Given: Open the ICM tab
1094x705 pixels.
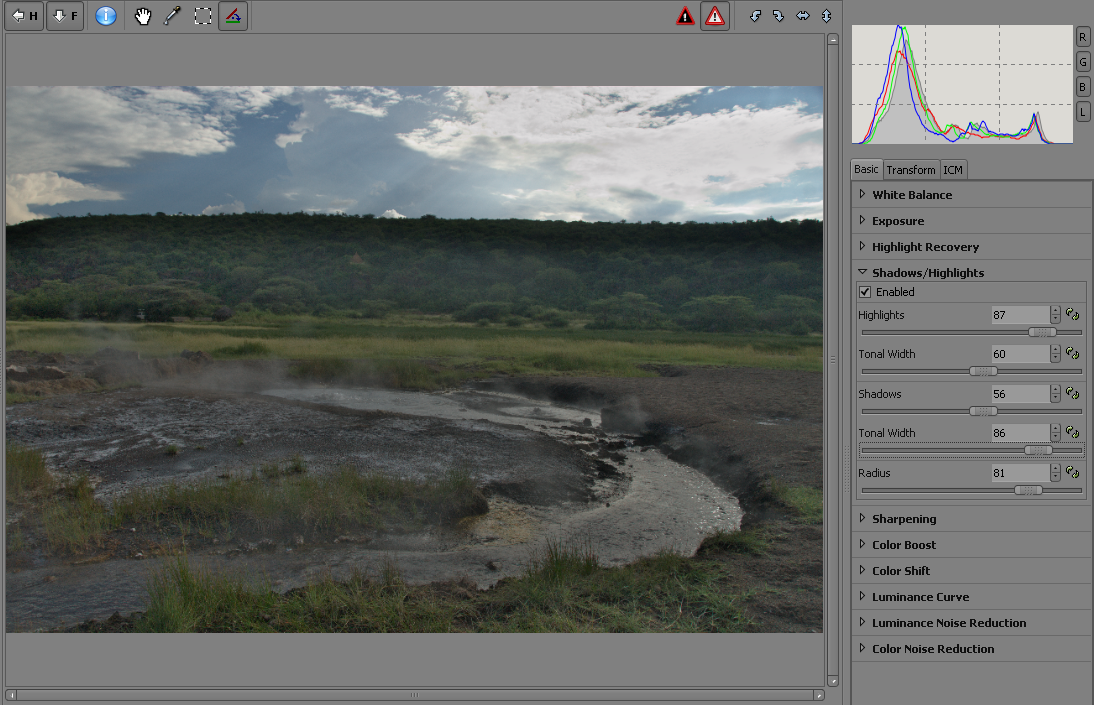Looking at the screenshot, I should click(953, 170).
